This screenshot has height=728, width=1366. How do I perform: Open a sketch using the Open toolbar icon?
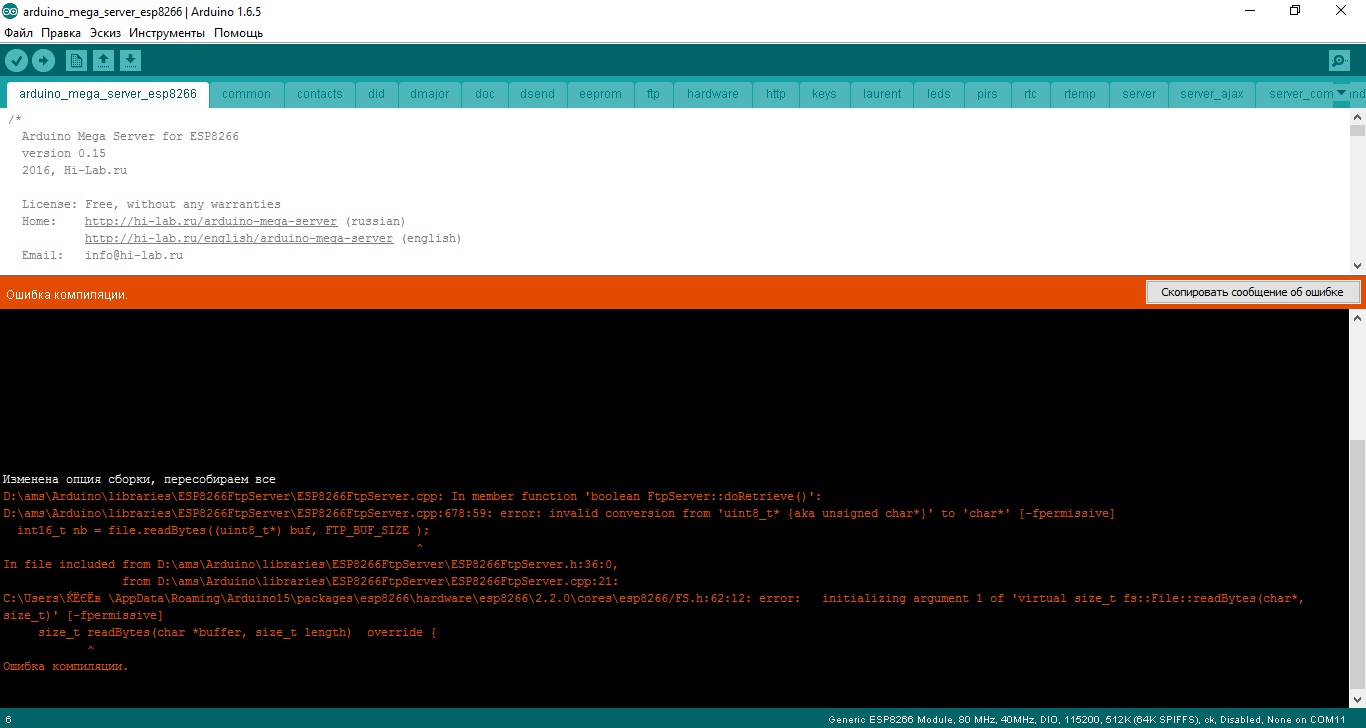click(x=103, y=61)
